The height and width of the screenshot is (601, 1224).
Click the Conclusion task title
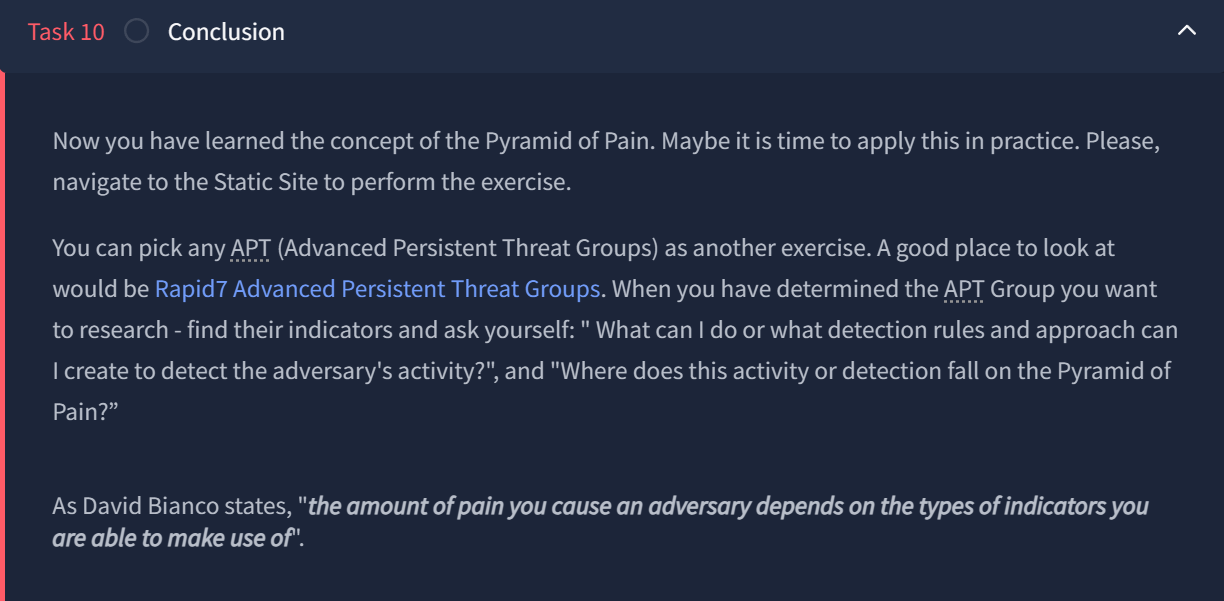tap(226, 31)
